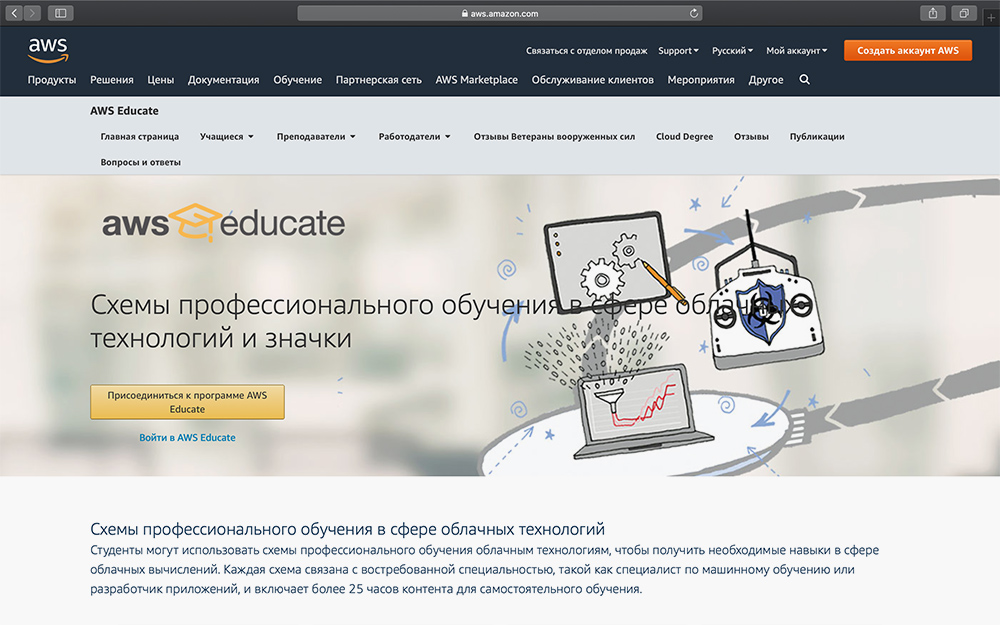
Task: Toggle the Safari sidebar button
Action: 61,13
